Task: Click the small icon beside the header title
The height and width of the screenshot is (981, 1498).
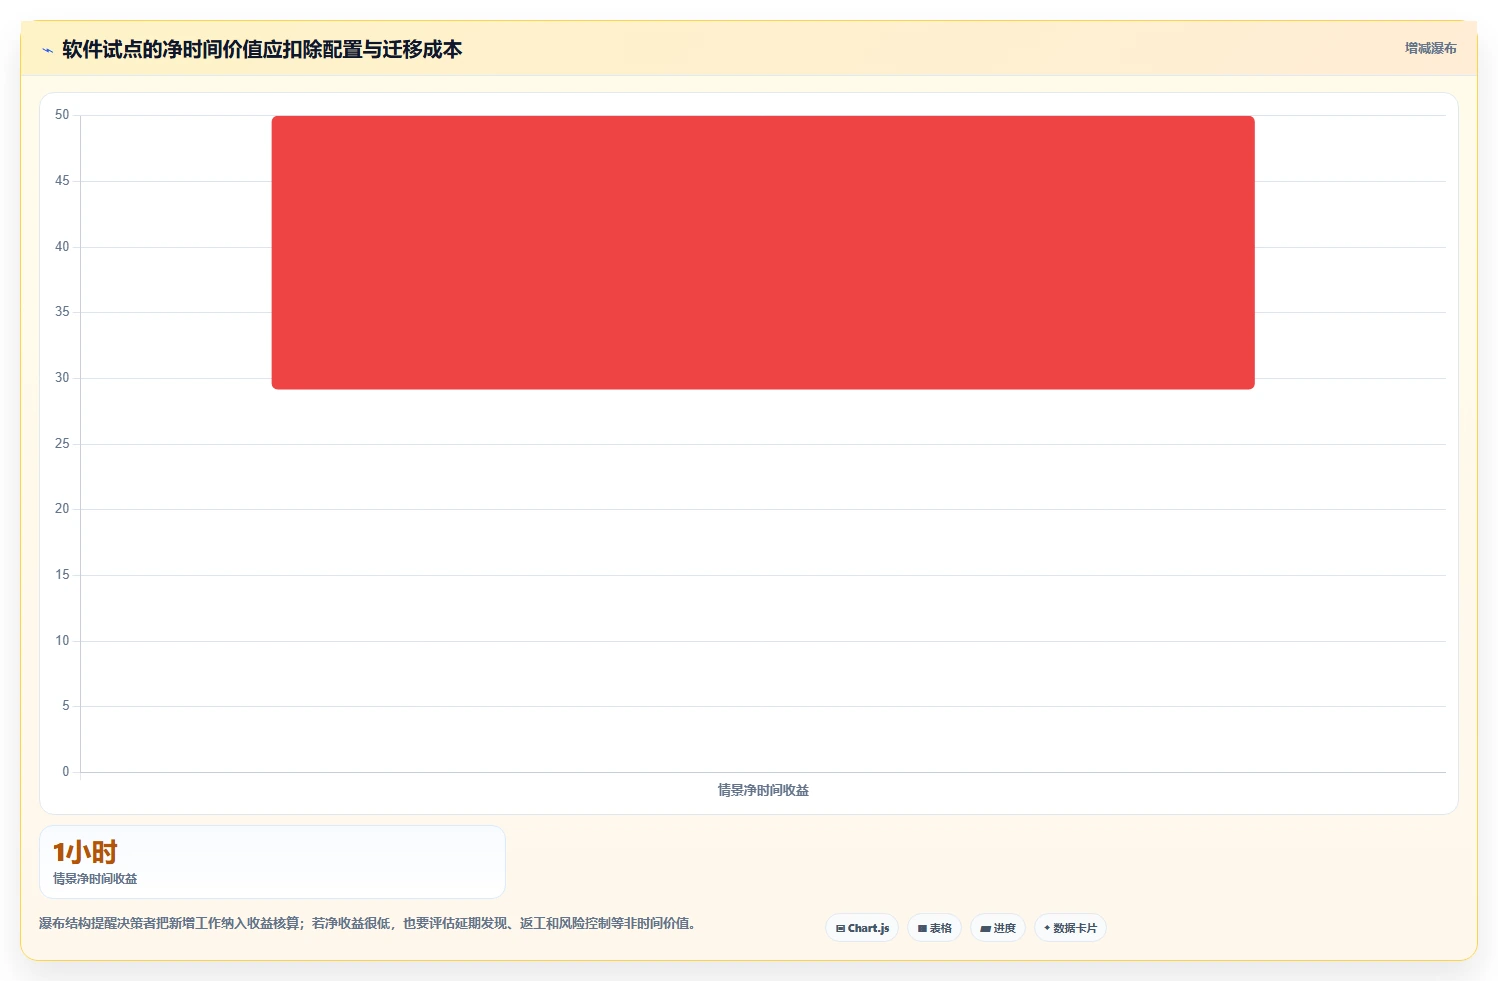Action: tap(47, 50)
